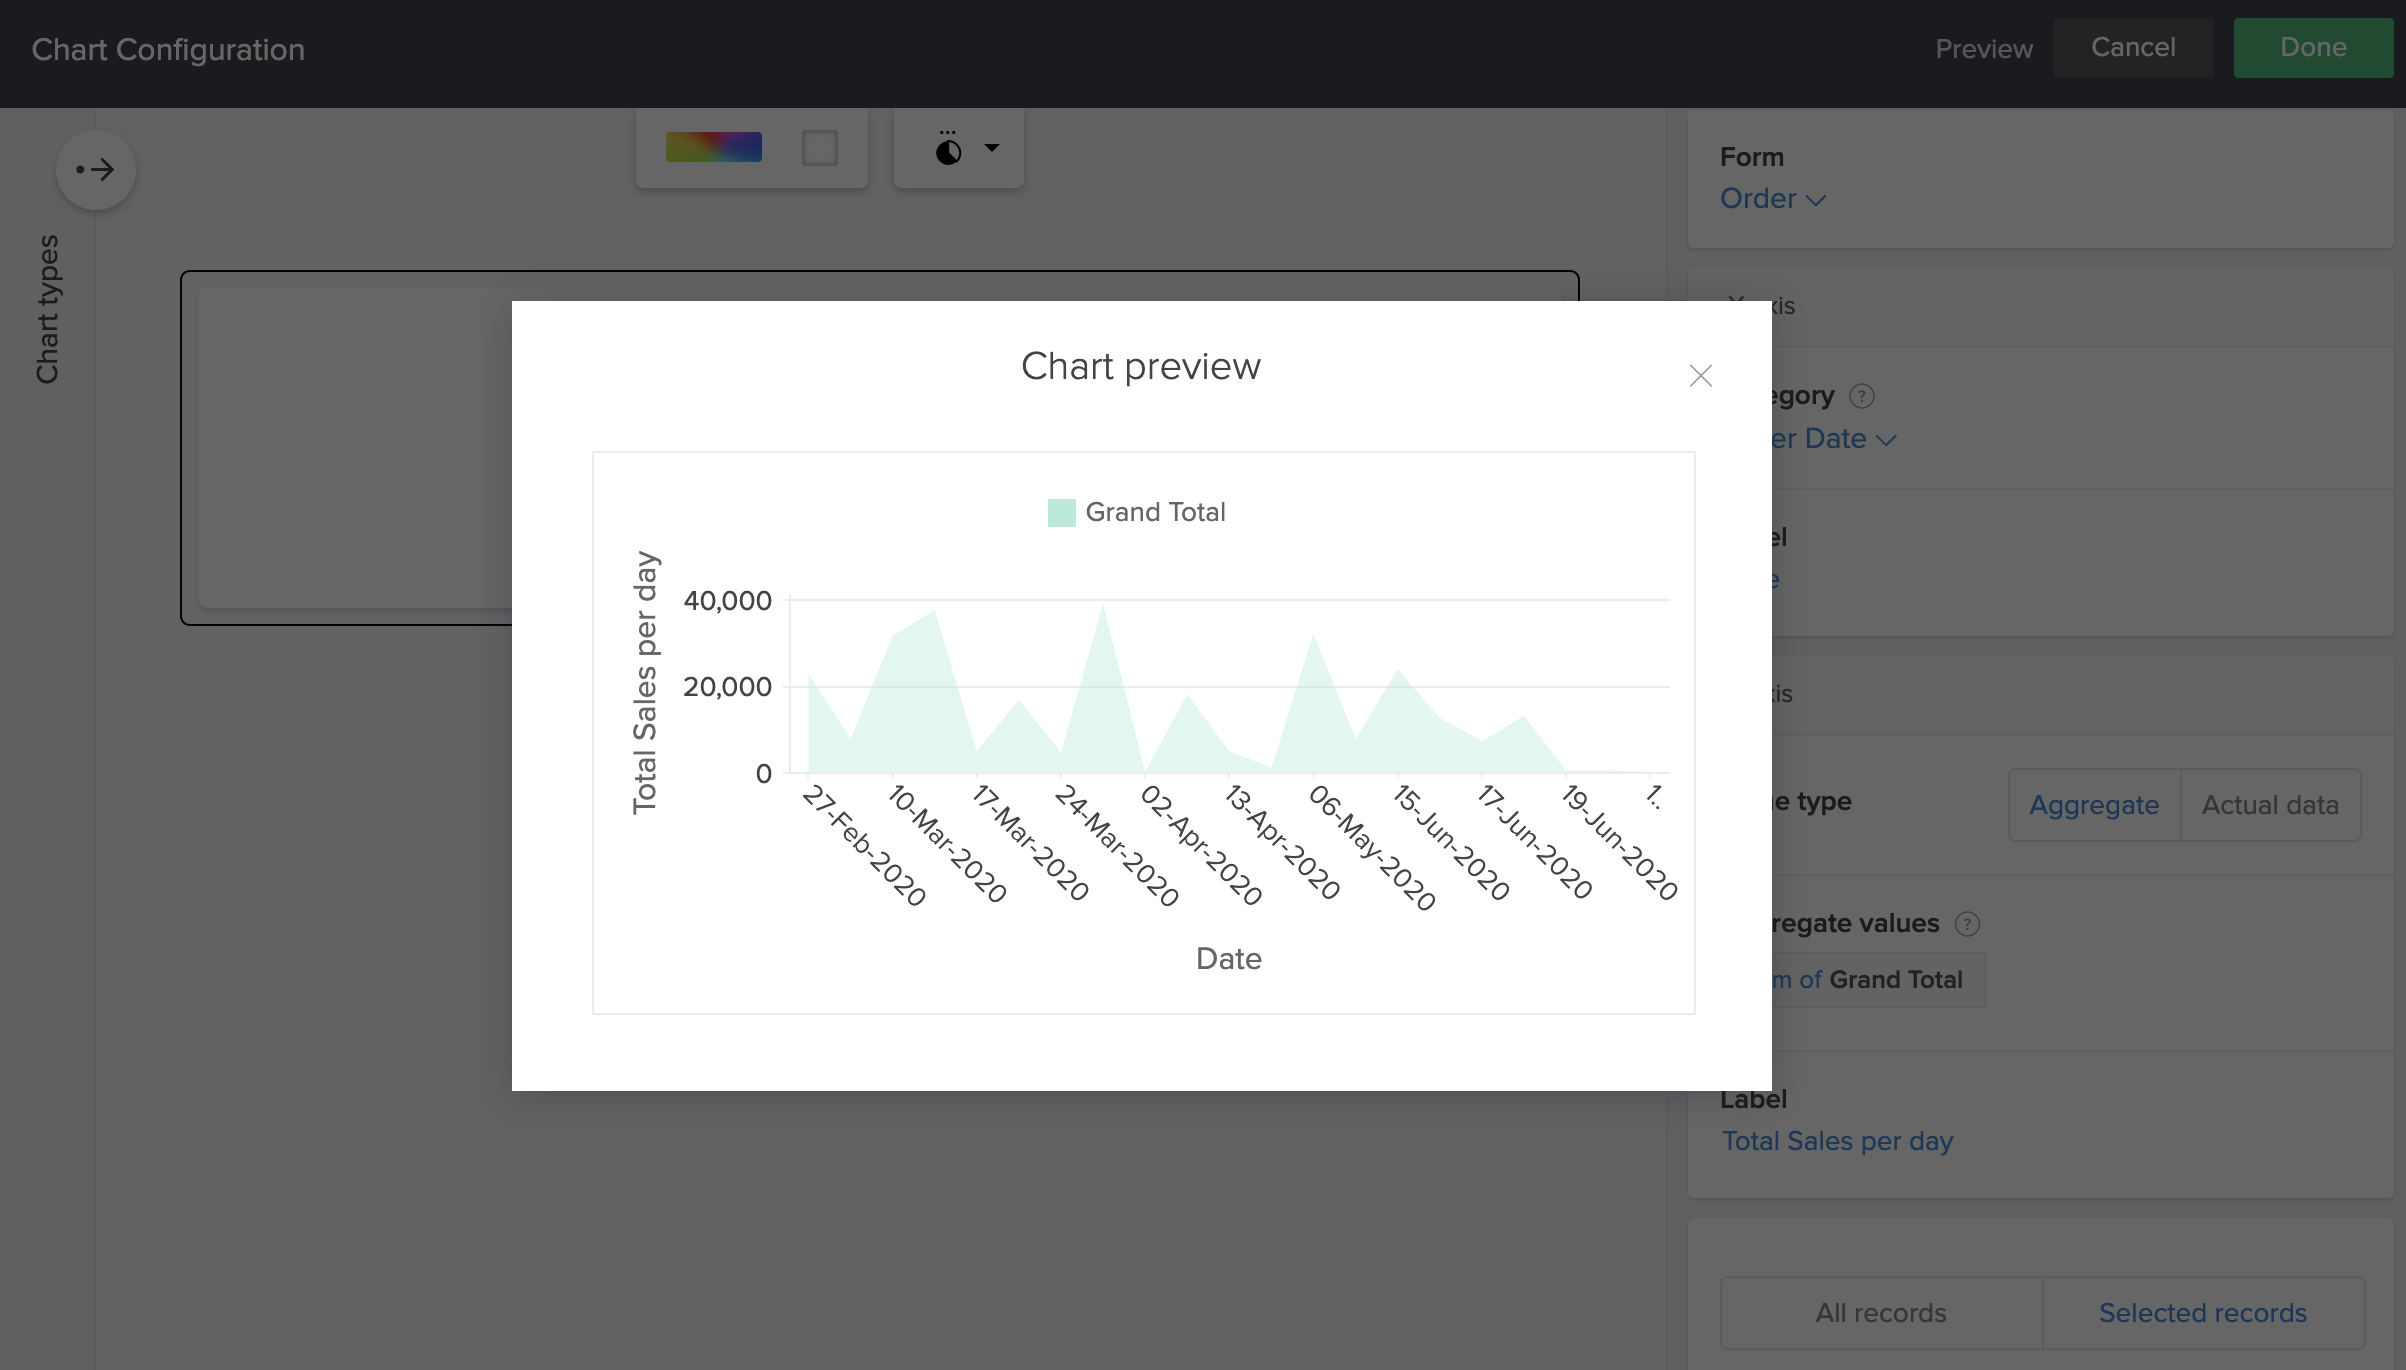Toggle the Grand Total series in the legend
Viewport: 2406px width, 1370px height.
click(x=1136, y=512)
